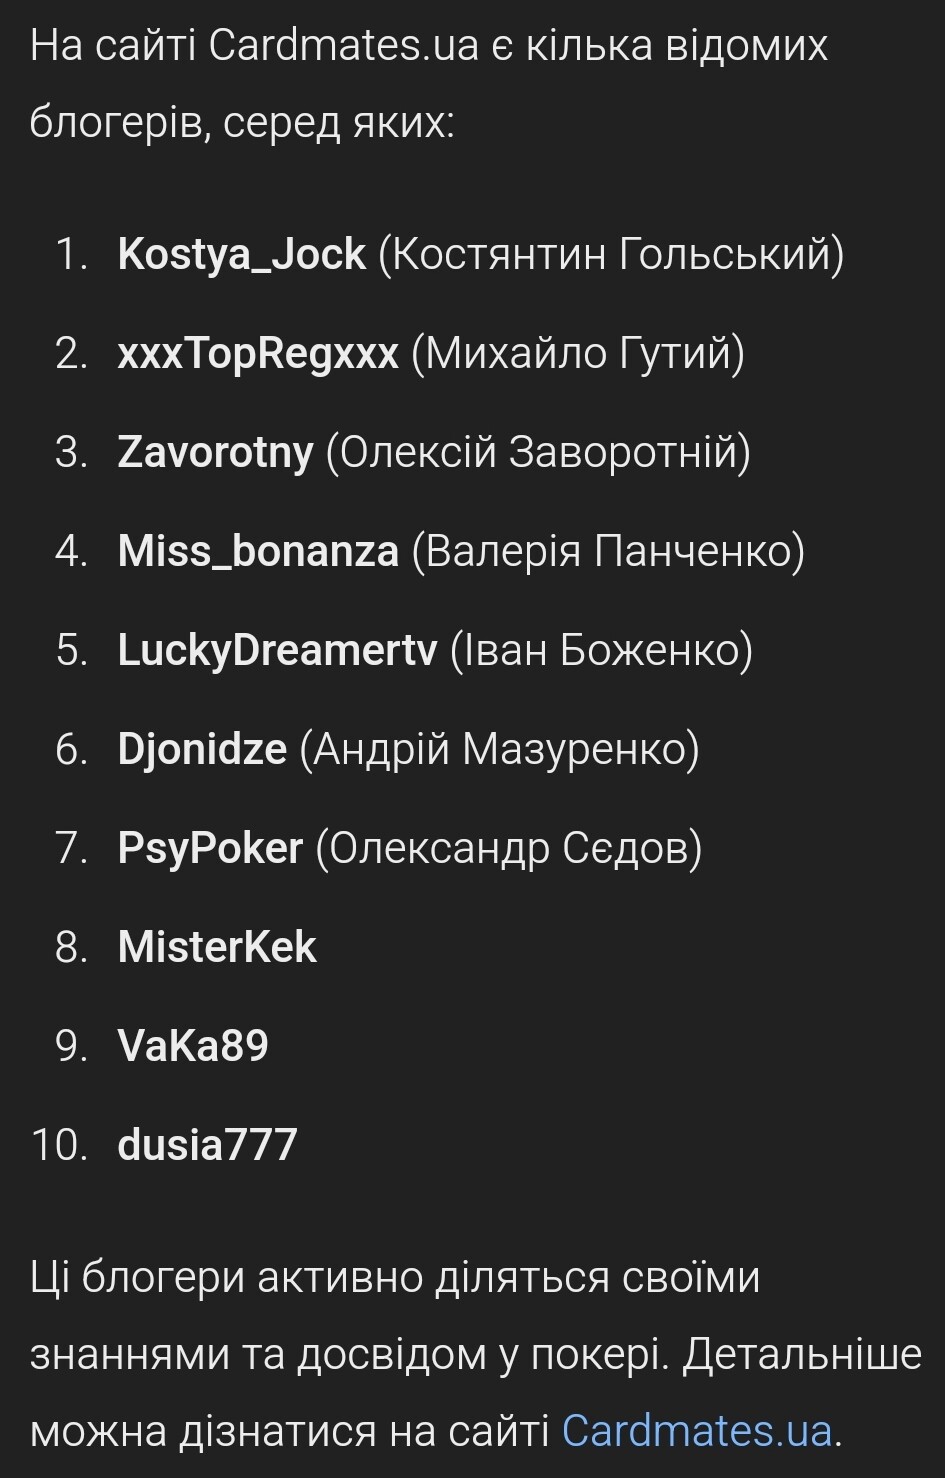Viewport: 945px width, 1478px height.
Task: Click the bold Kostya_Jock username
Action: tap(241, 254)
